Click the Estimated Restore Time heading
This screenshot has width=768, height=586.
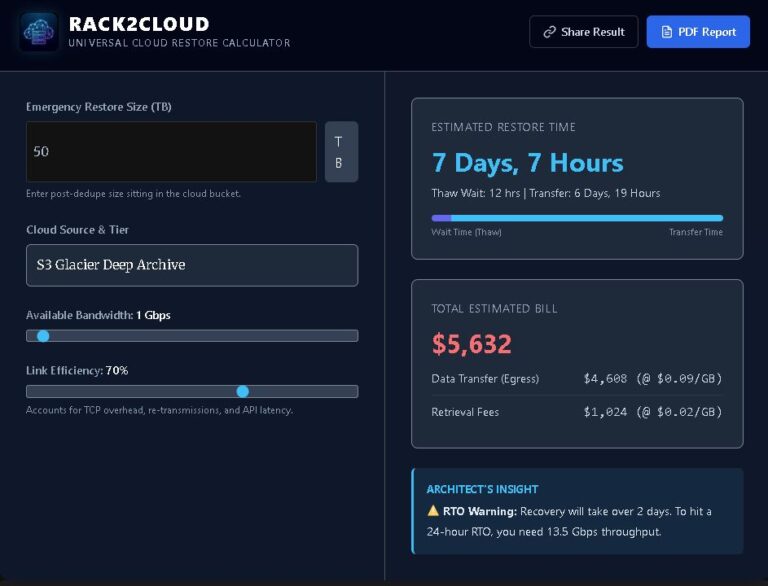pyautogui.click(x=504, y=127)
